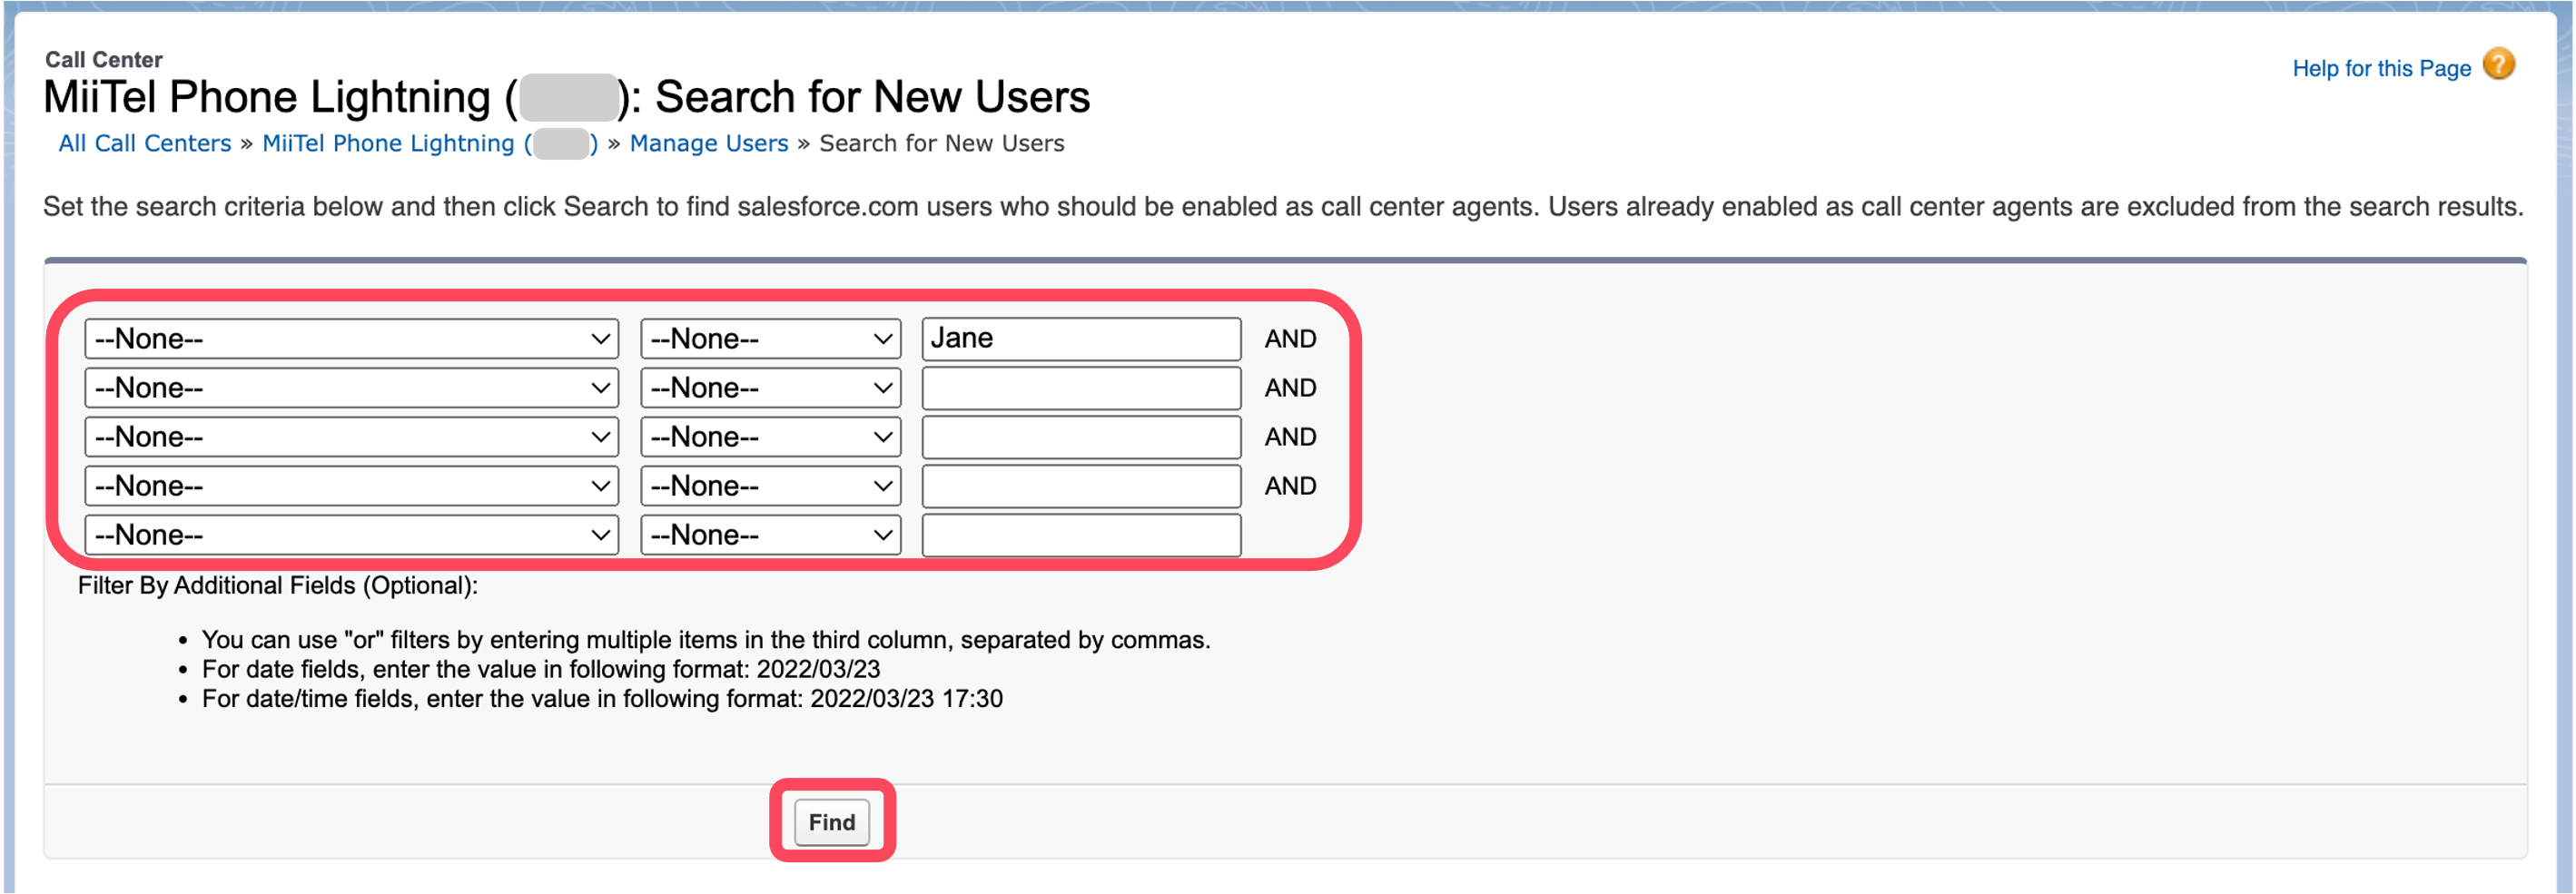Open fifth row field dropdown
The width and height of the screenshot is (2576, 894).
(x=352, y=535)
